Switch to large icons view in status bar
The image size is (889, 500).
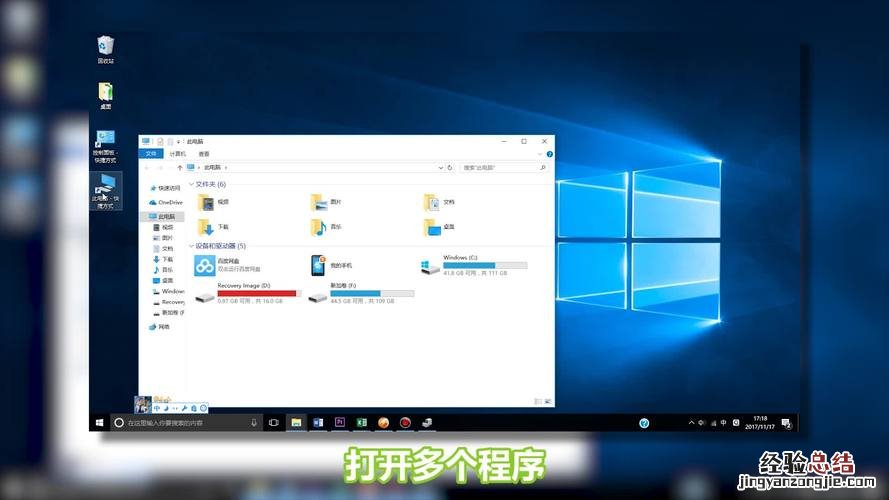click(548, 401)
